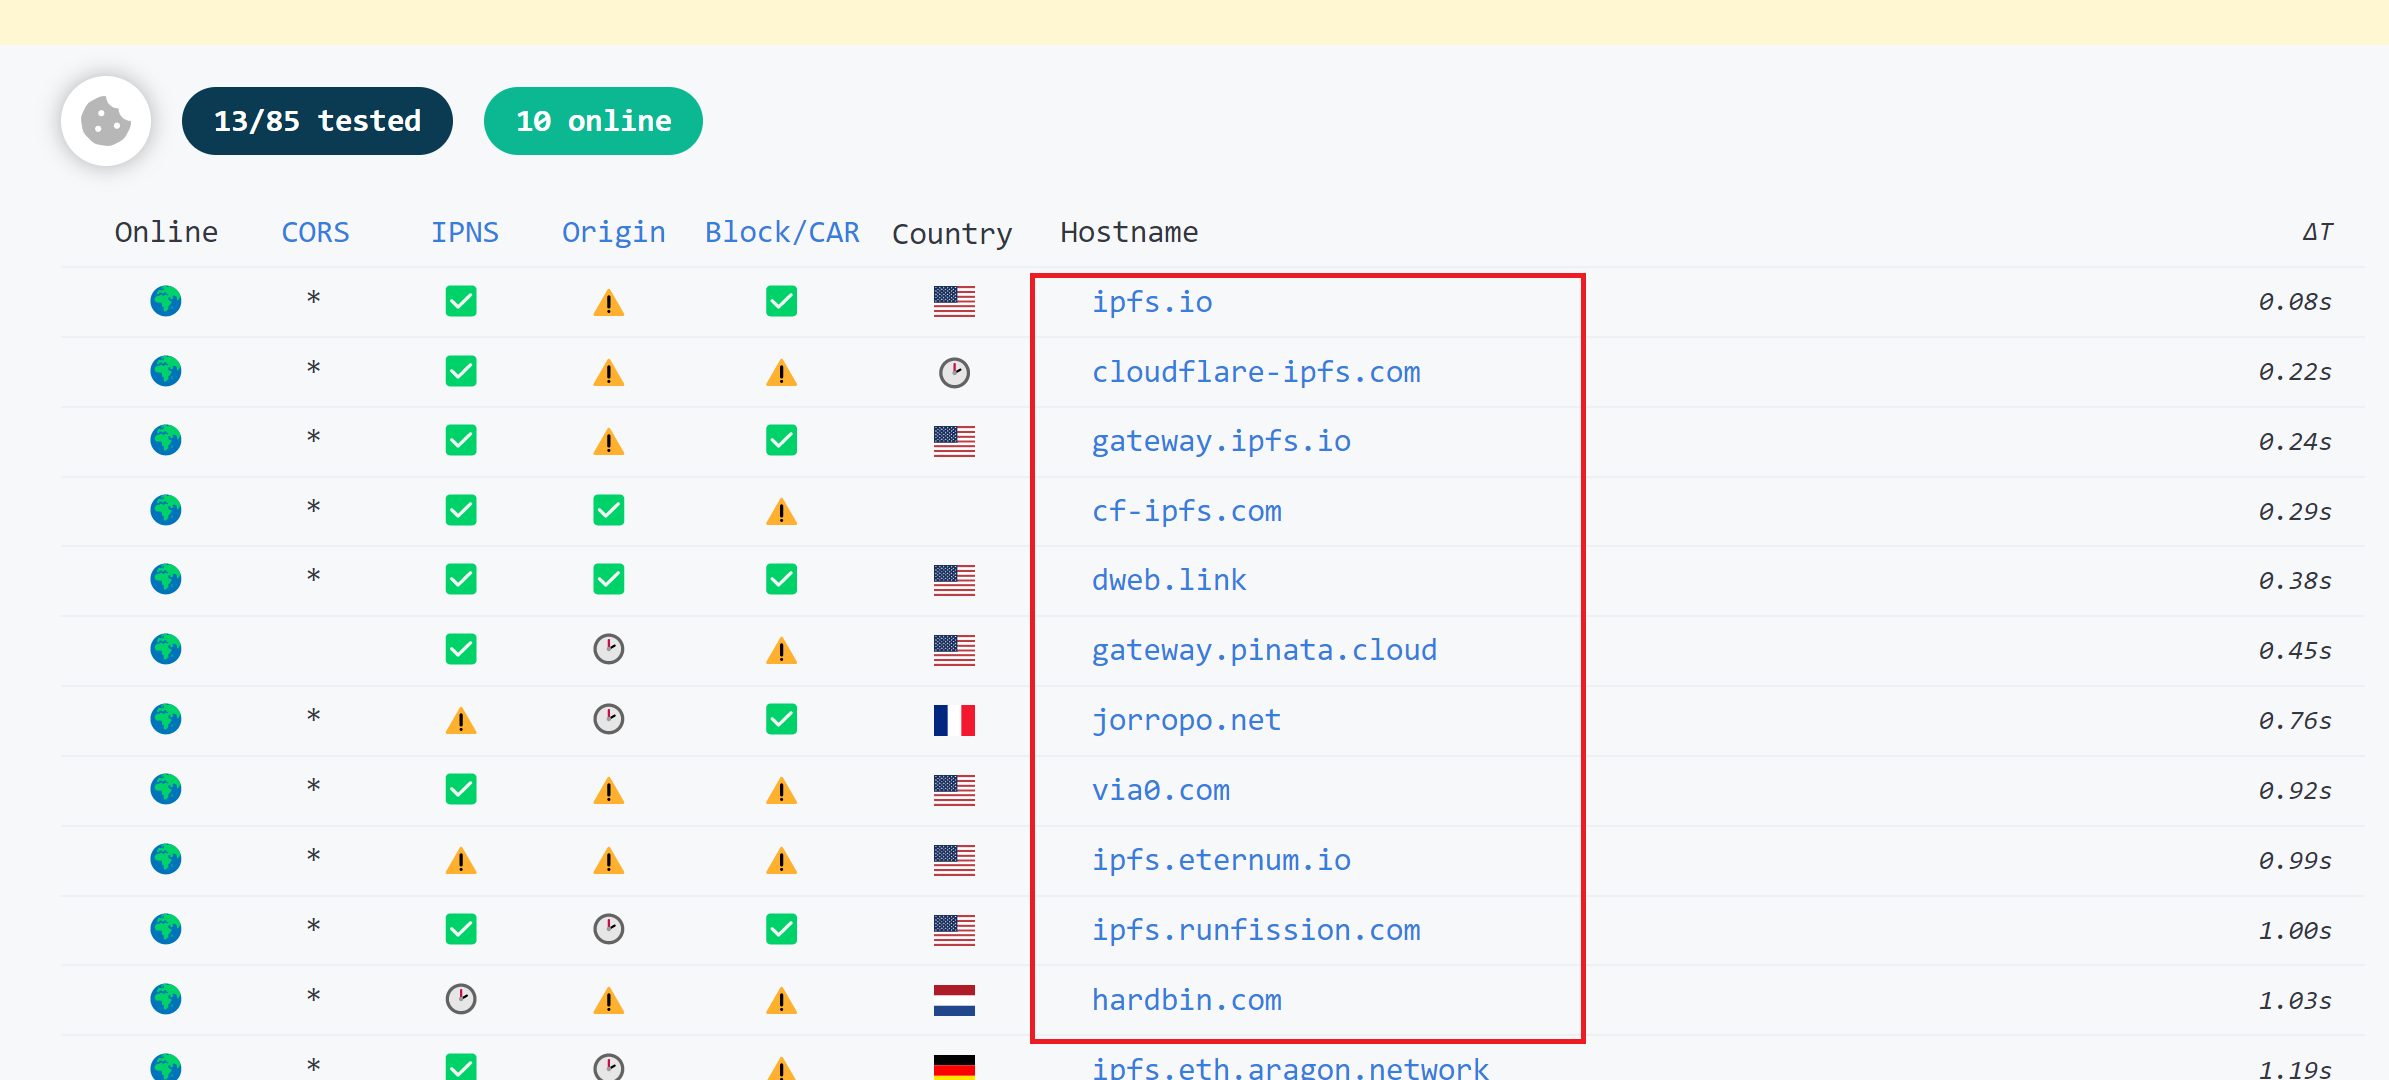This screenshot has width=2389, height=1080.
Task: Click the 13/85 tested badge
Action: (x=317, y=121)
